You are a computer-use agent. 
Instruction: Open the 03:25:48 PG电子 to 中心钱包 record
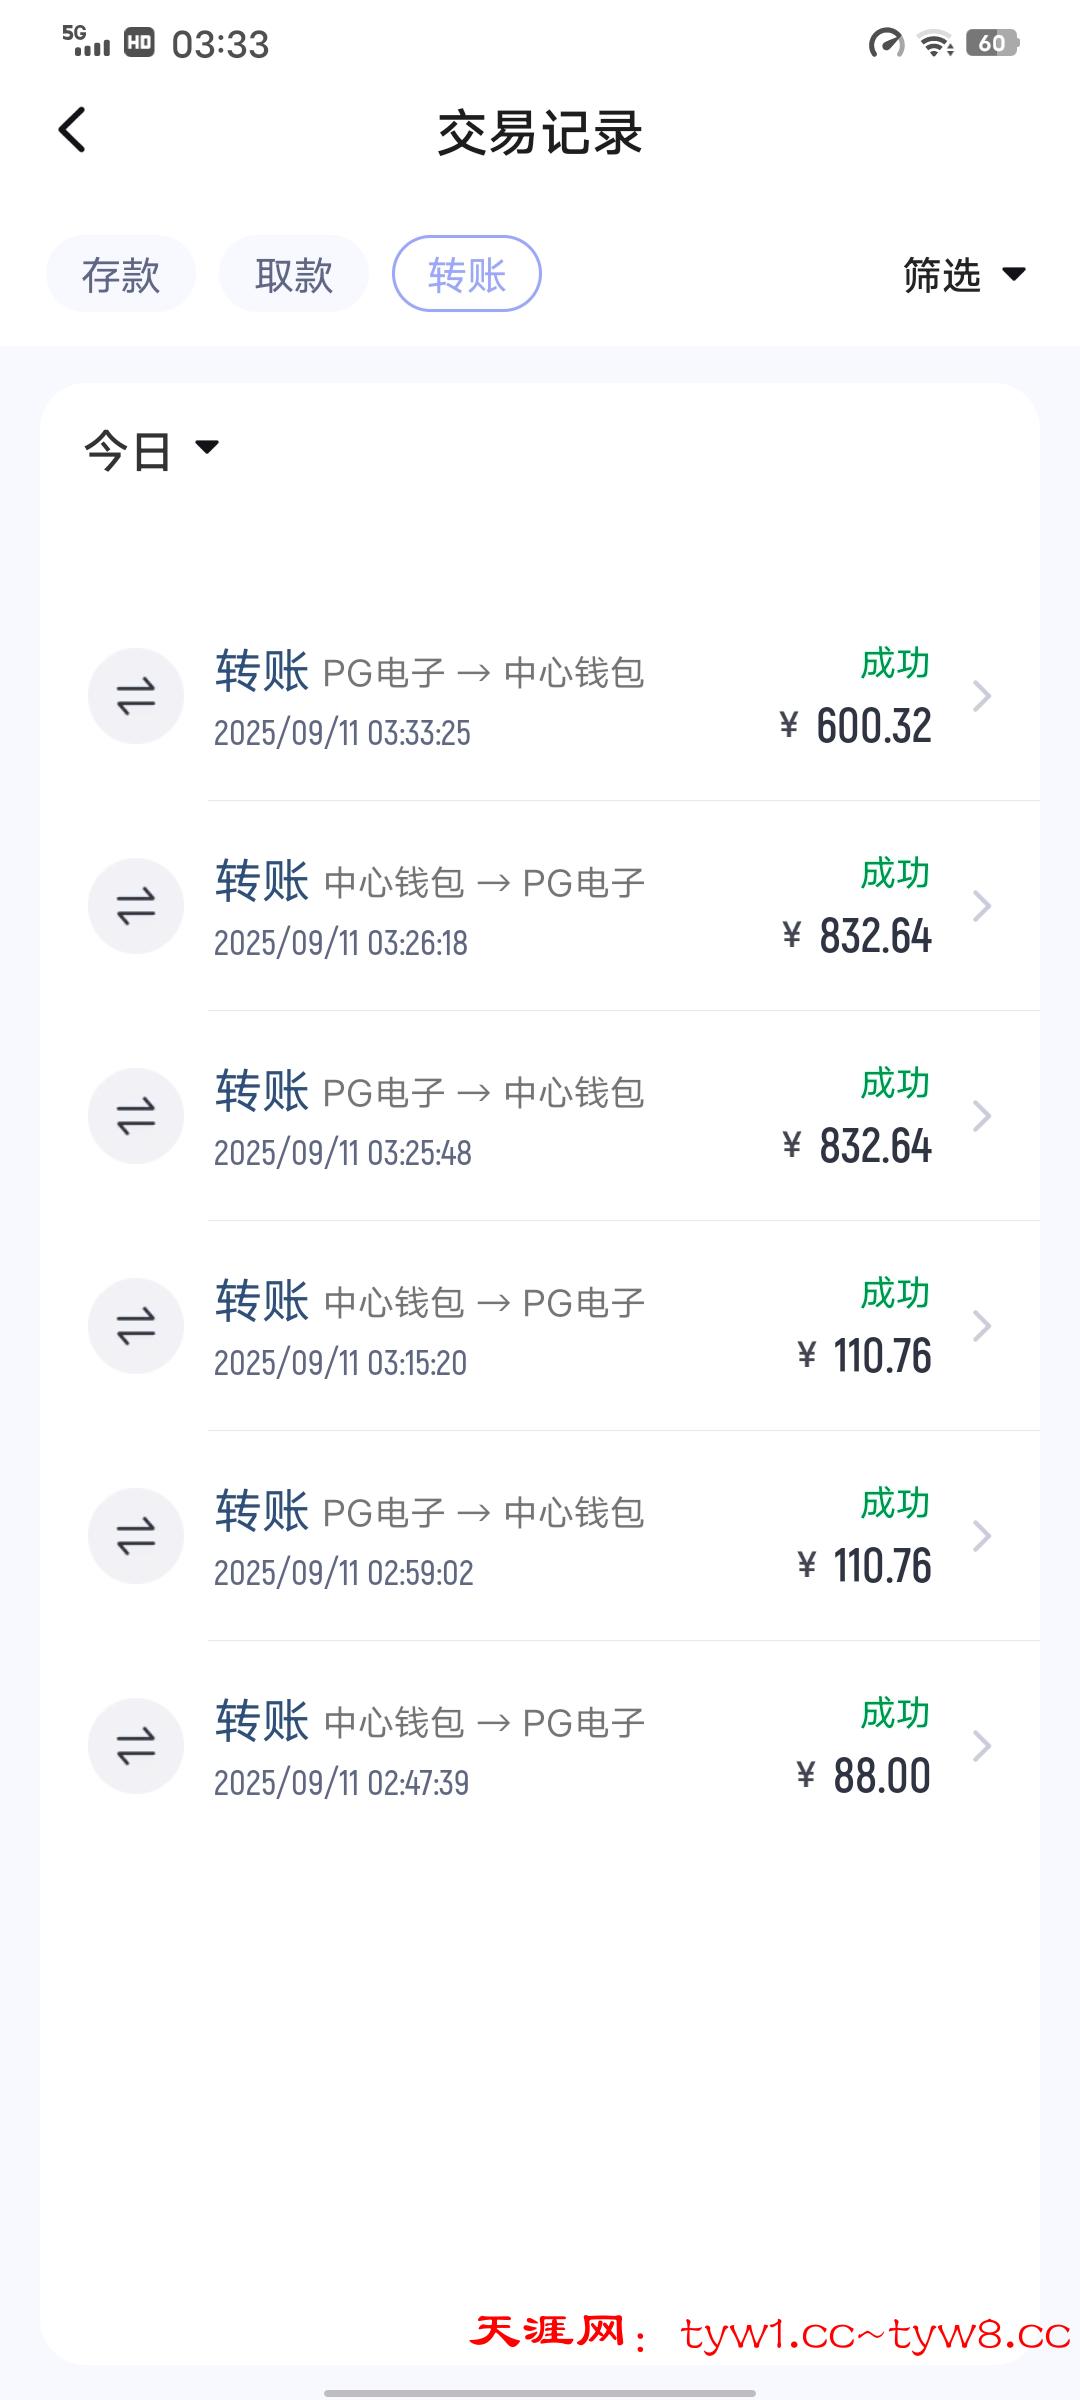pyautogui.click(x=480, y=1116)
